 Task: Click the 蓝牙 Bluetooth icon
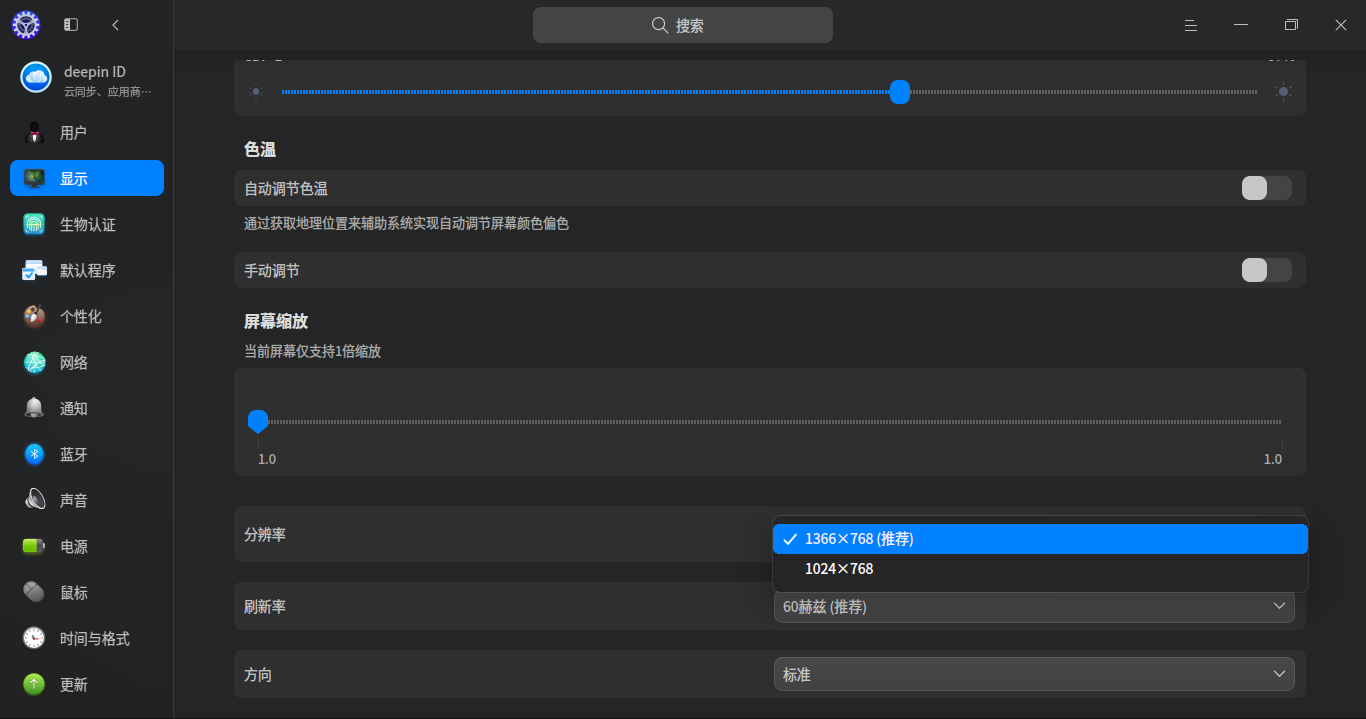pyautogui.click(x=35, y=455)
